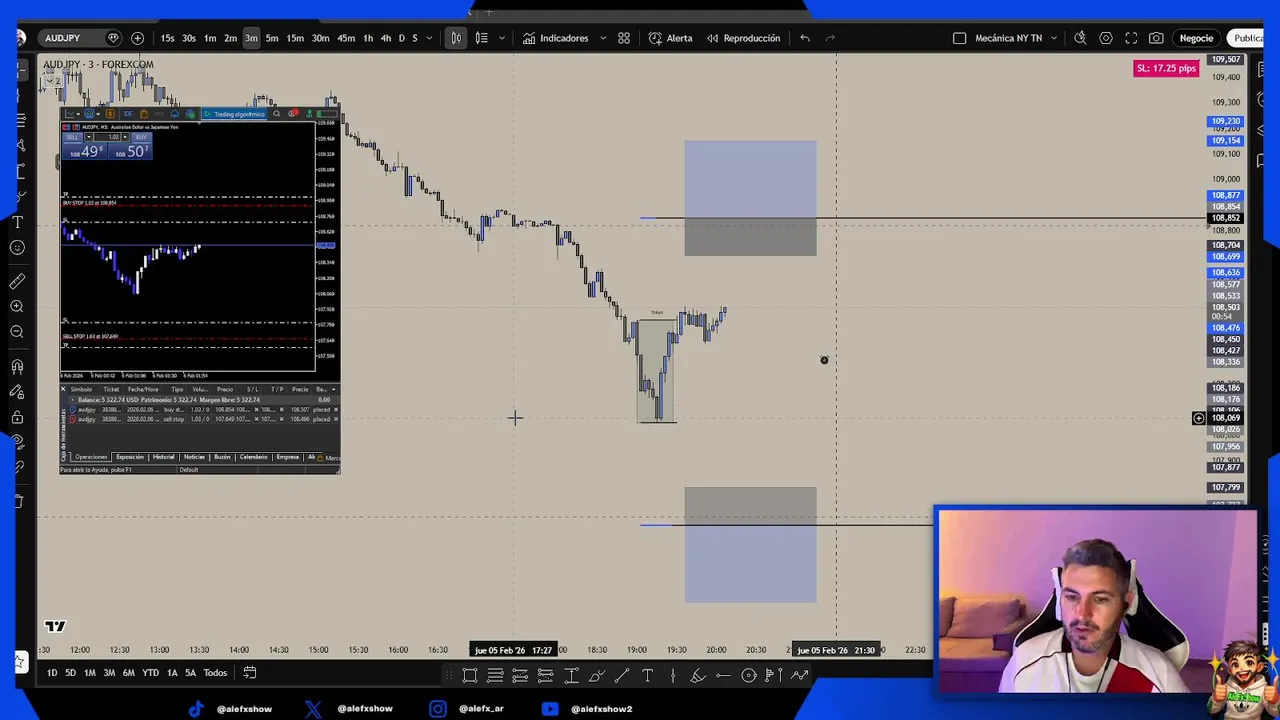The image size is (1280, 720).
Task: Select the S weekly timeframe
Action: pyautogui.click(x=415, y=38)
